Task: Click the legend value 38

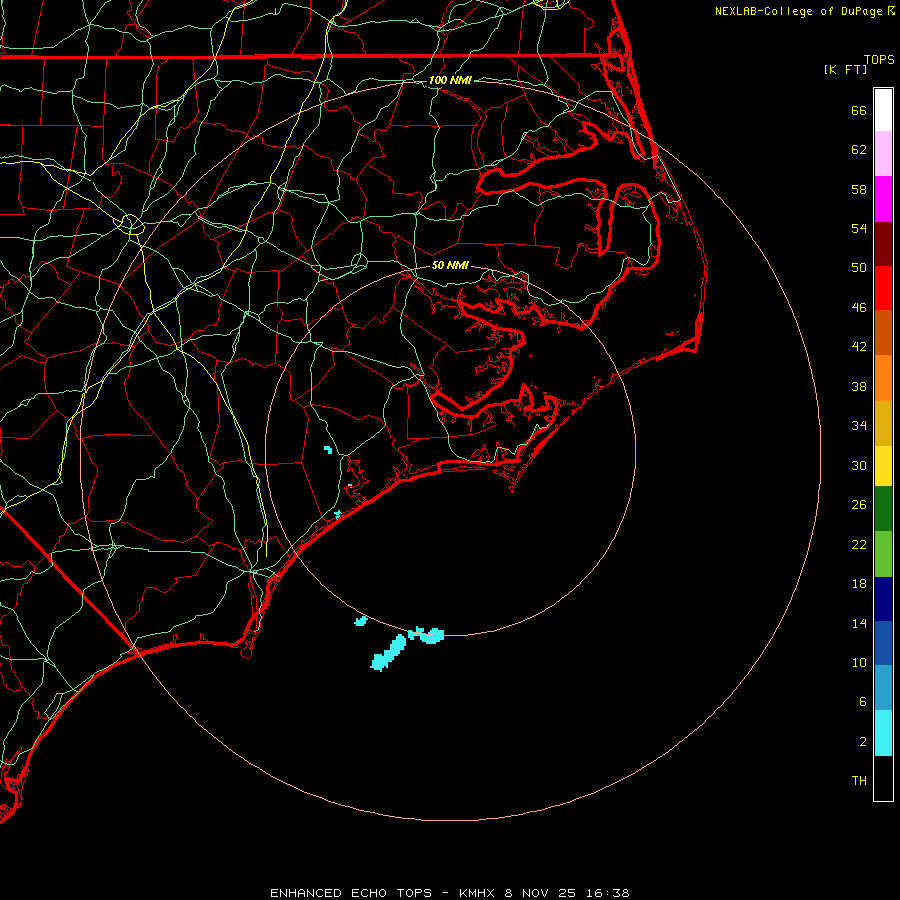Action: (859, 386)
